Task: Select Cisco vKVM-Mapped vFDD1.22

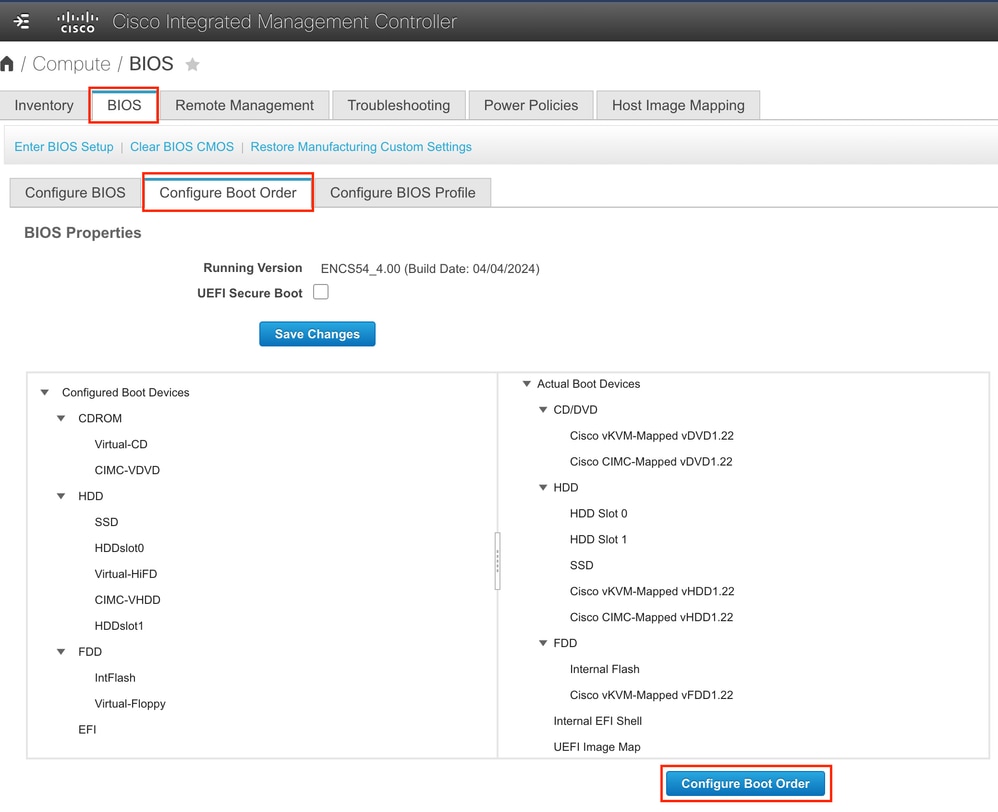Action: 651,696
